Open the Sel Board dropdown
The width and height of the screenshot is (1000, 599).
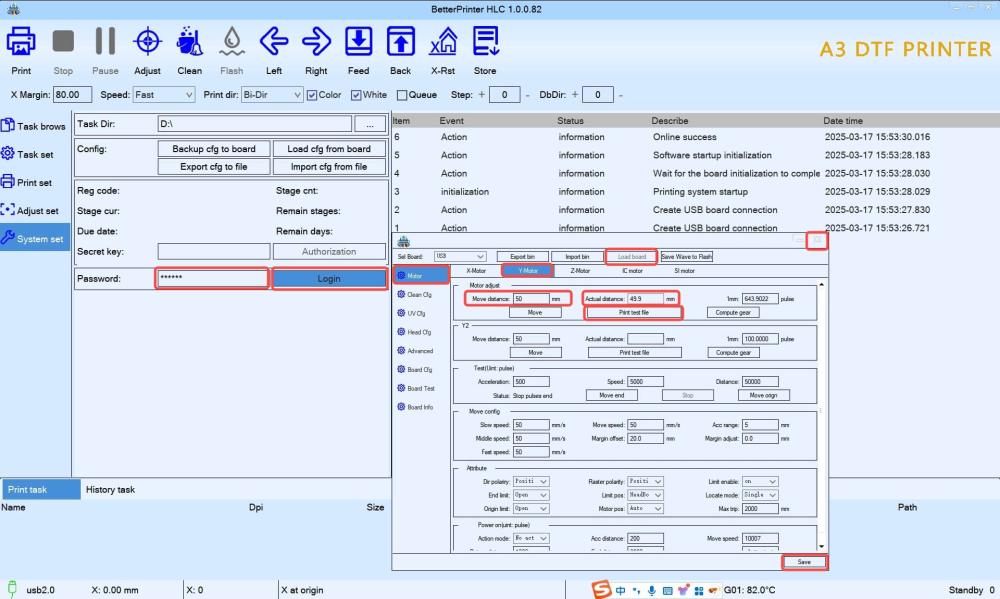pyautogui.click(x=460, y=256)
